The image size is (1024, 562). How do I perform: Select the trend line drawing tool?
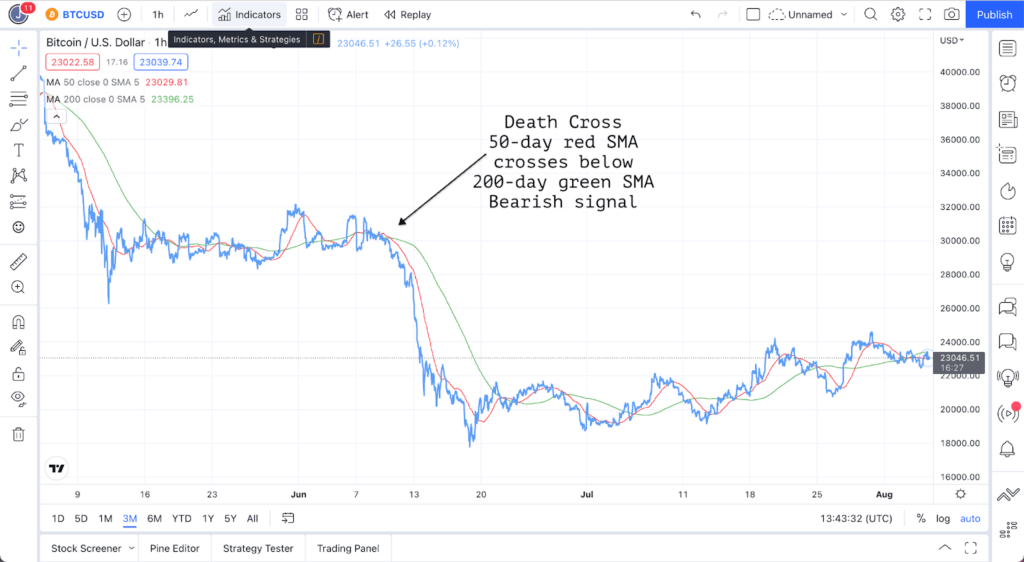tap(18, 73)
